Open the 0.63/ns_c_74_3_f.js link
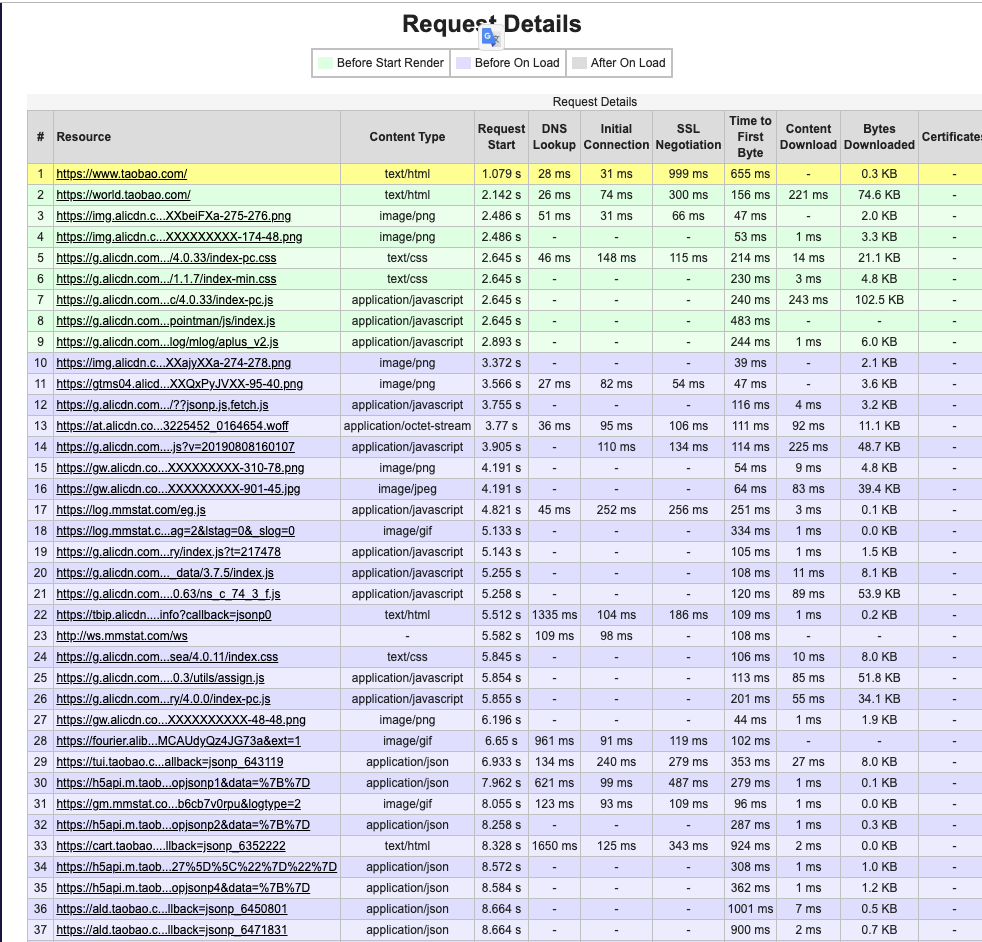This screenshot has height=942, width=982. coord(168,594)
